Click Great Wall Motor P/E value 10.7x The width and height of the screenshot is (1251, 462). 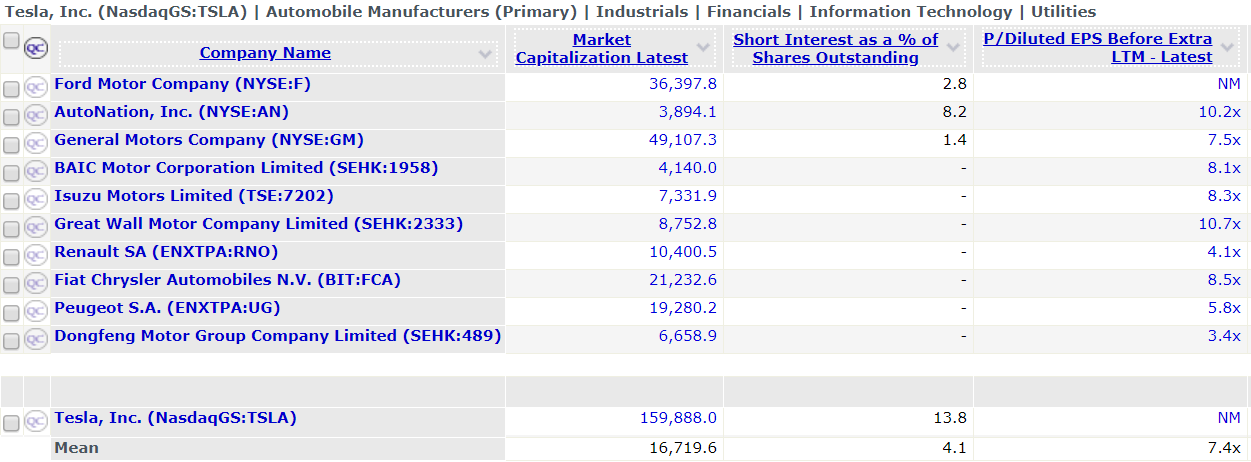tap(1219, 224)
